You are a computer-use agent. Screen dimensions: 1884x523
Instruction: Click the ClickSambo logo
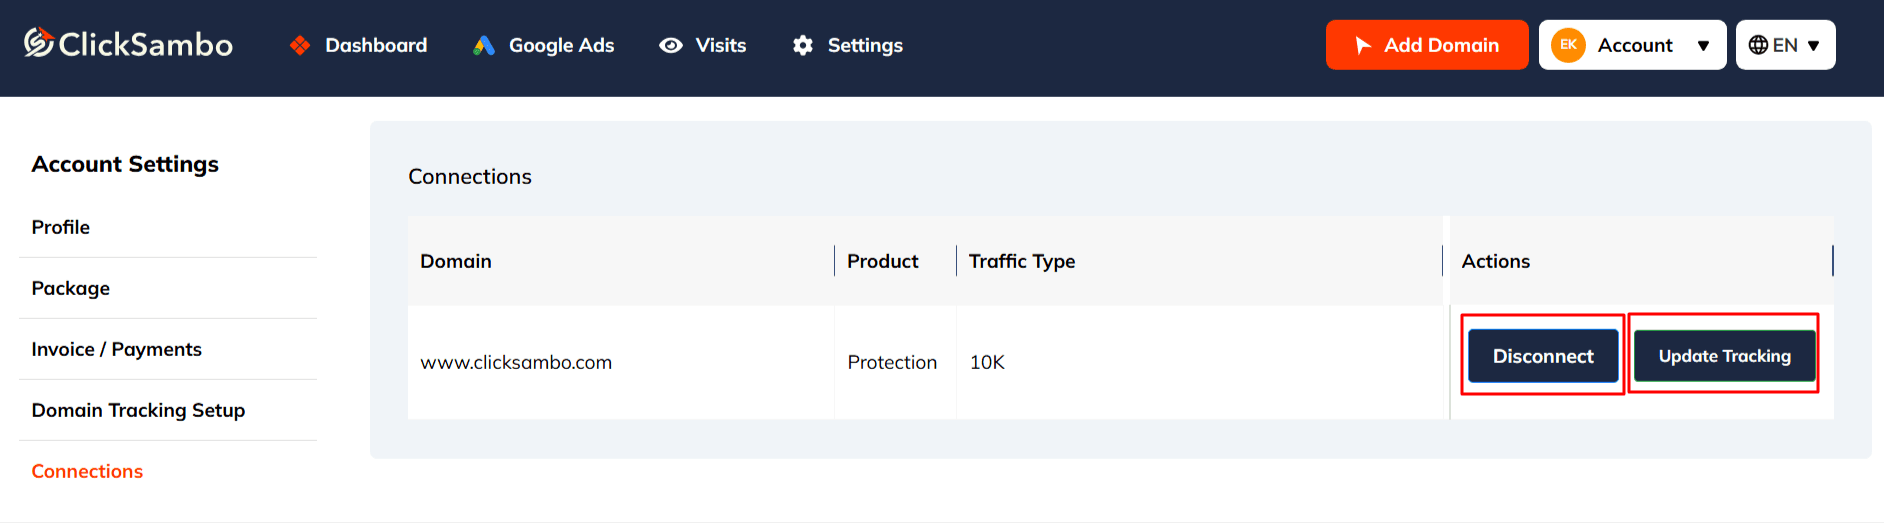pos(128,44)
